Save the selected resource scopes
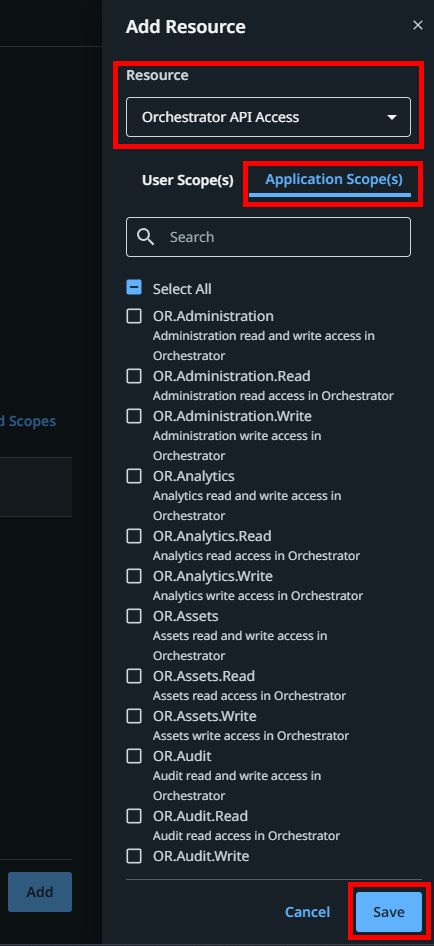Viewport: 434px width, 946px height. (x=389, y=912)
